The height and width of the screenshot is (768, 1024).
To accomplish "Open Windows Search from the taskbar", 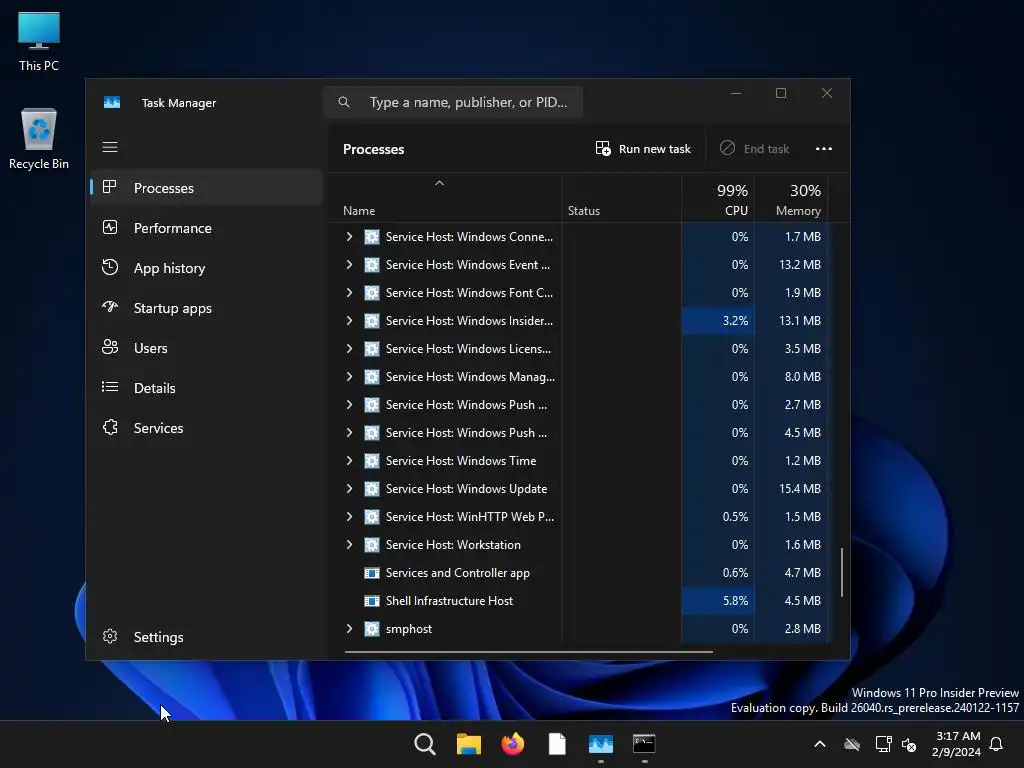I will tap(424, 744).
